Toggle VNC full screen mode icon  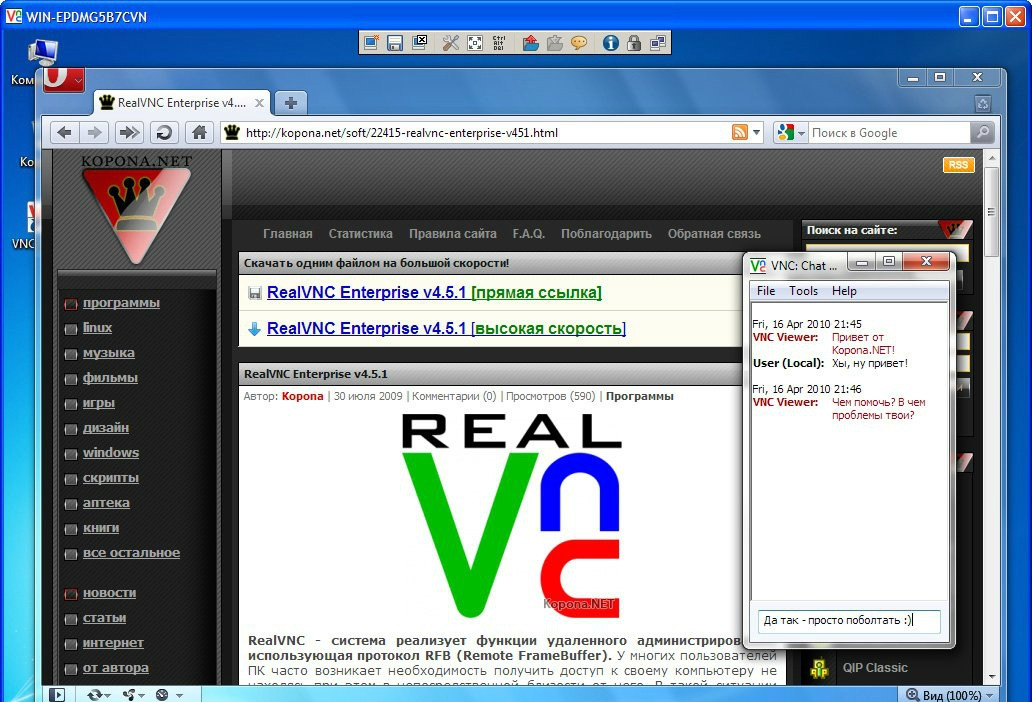click(475, 43)
